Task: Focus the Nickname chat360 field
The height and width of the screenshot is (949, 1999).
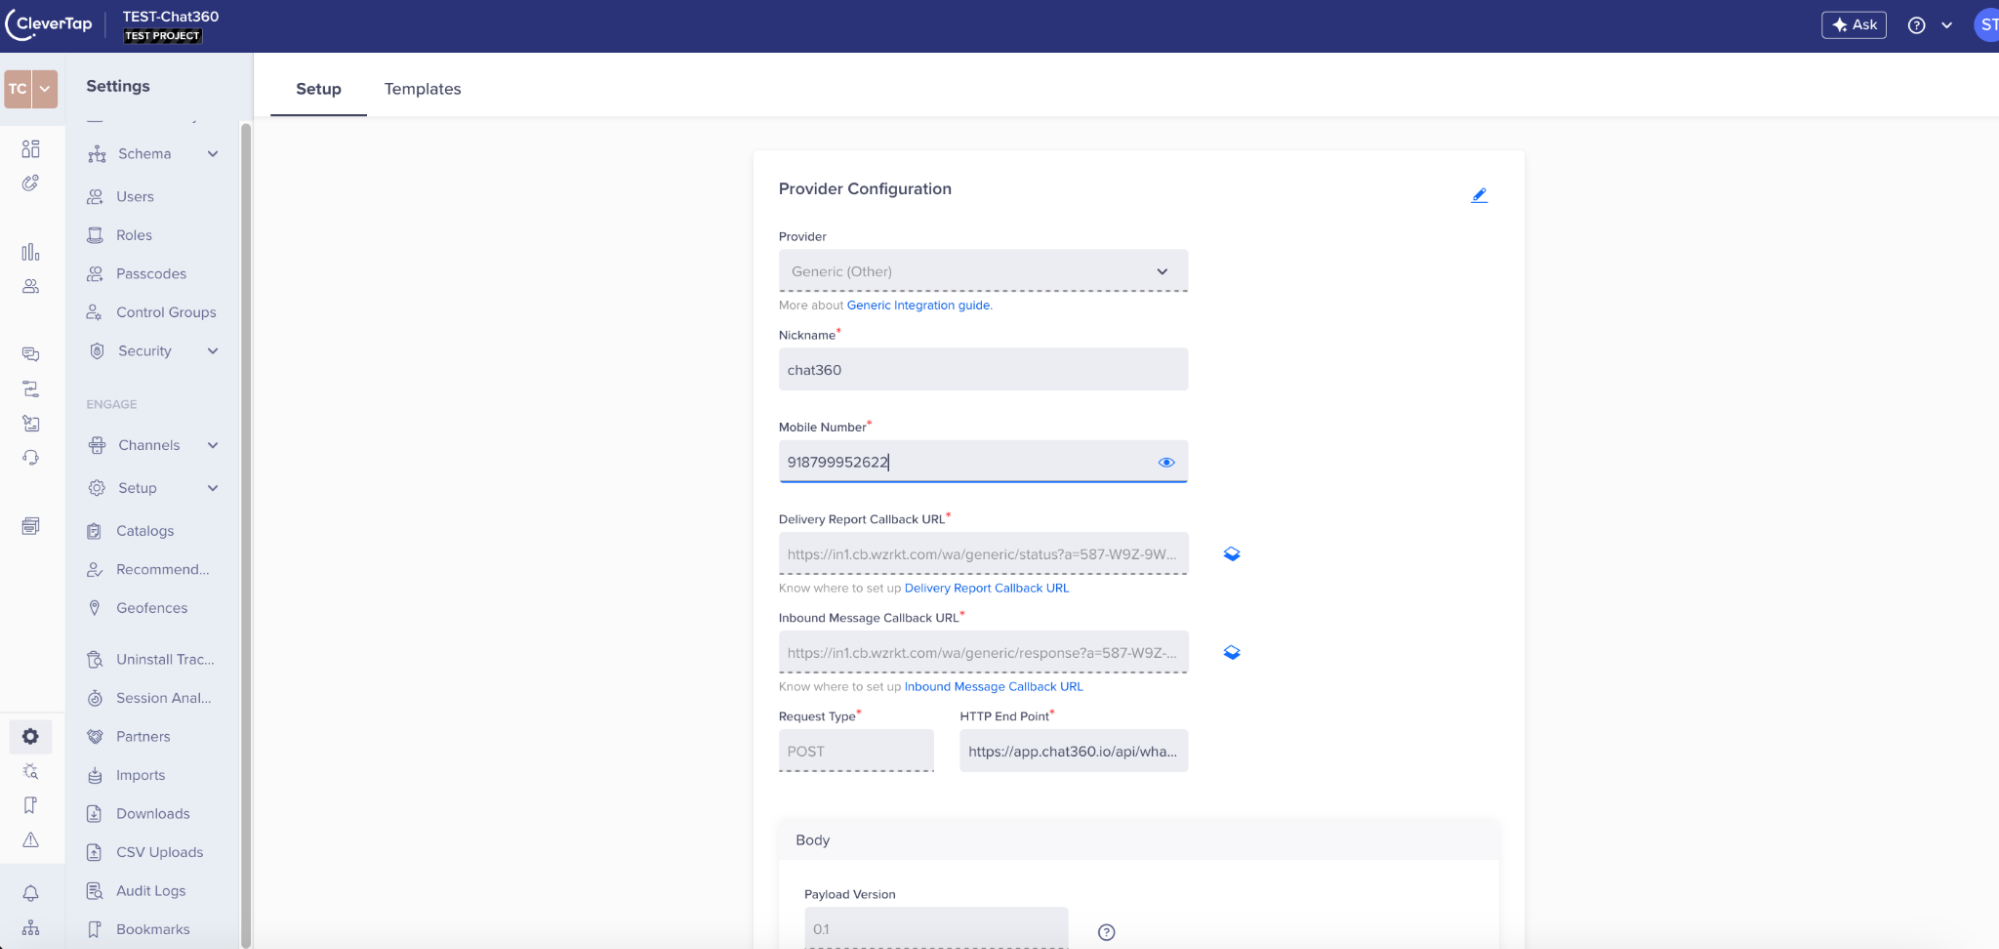Action: (x=983, y=370)
